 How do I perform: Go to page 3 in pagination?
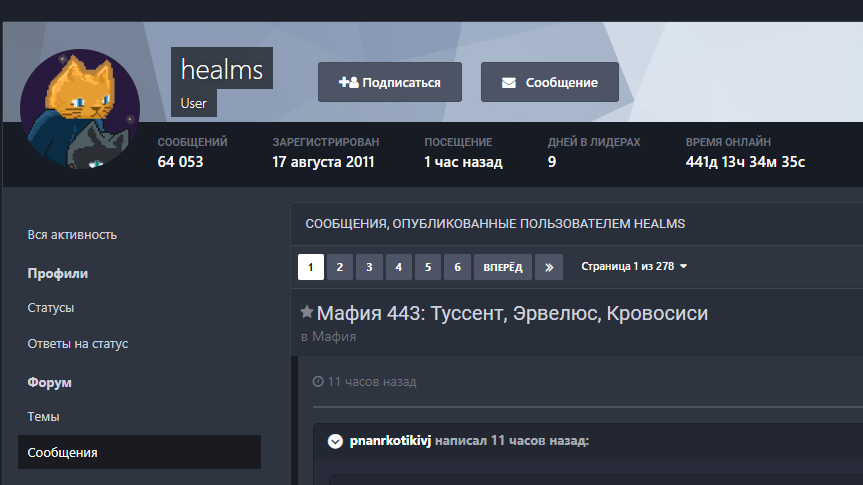369,267
